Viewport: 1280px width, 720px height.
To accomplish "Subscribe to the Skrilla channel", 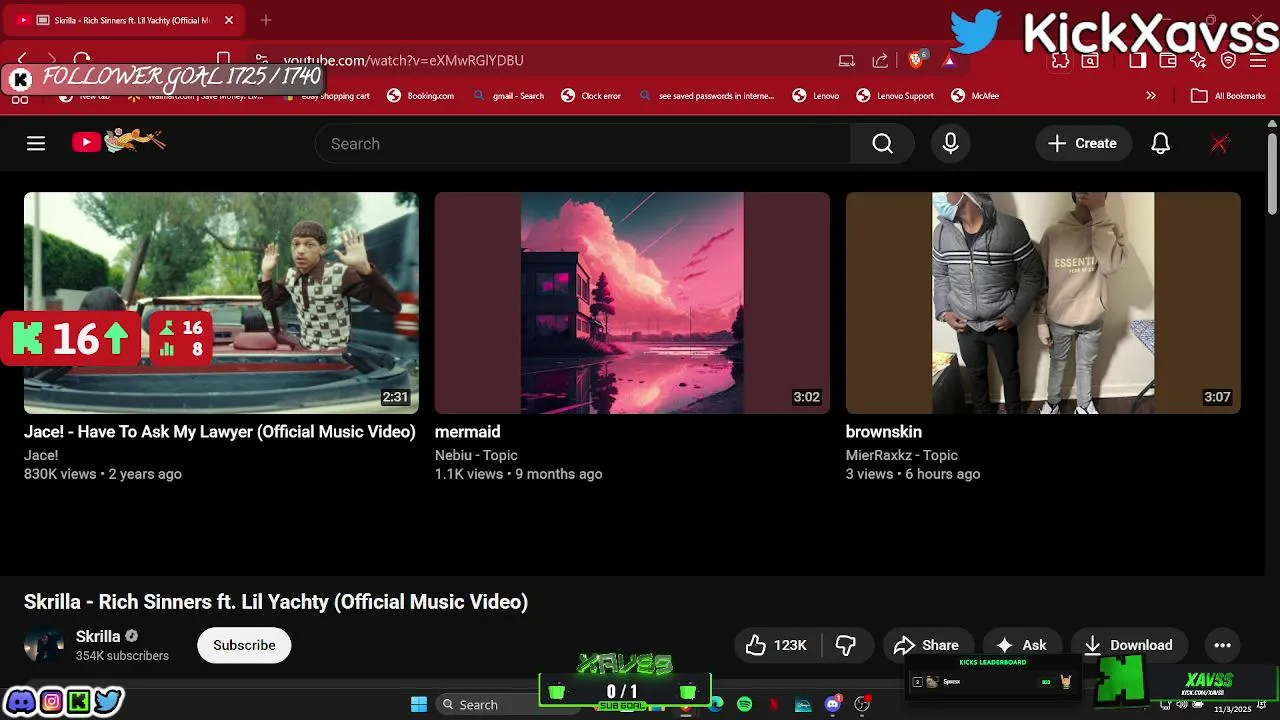I will [x=244, y=645].
